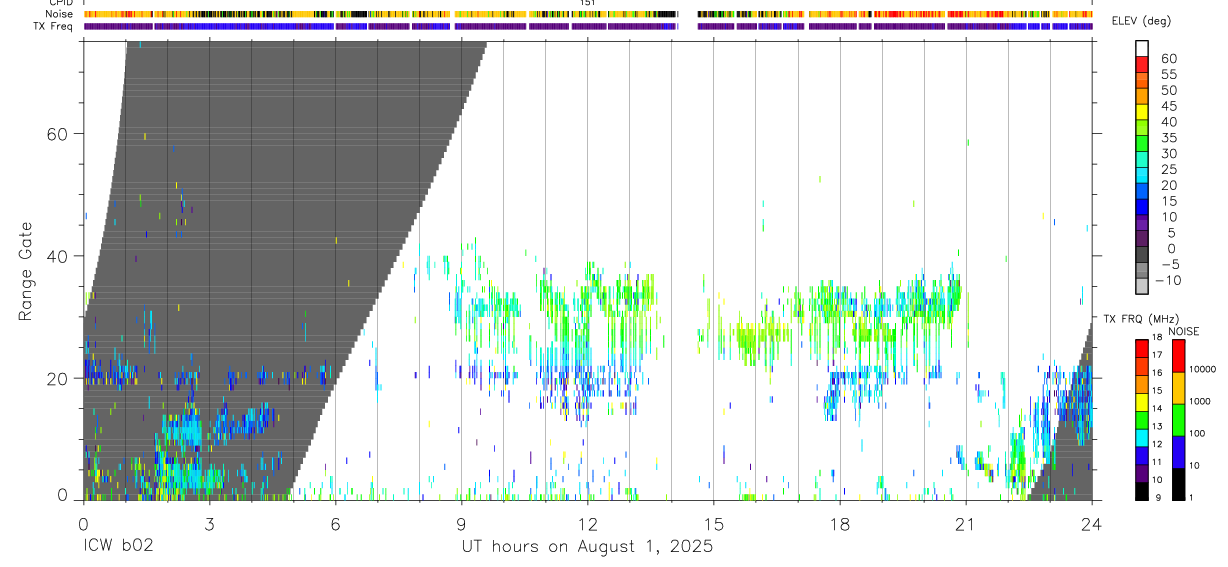The width and height of the screenshot is (1228, 567).
Task: Click the NOISE legend label "10000"
Action: coord(1201,369)
